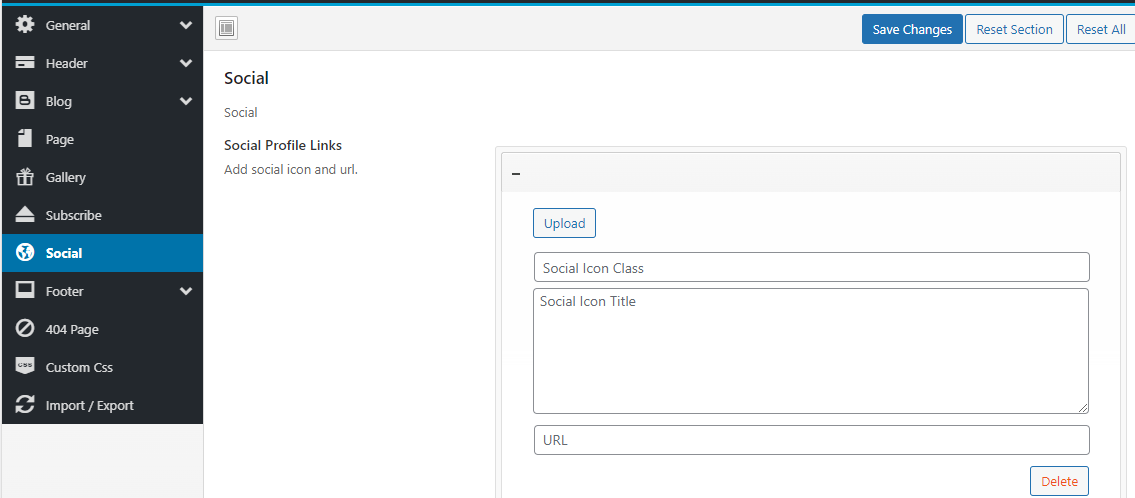Click Upload to add a social icon

coord(564,223)
